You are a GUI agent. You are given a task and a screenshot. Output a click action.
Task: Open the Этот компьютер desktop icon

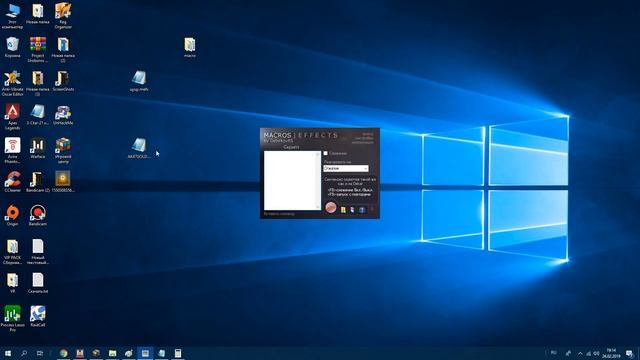[12, 16]
